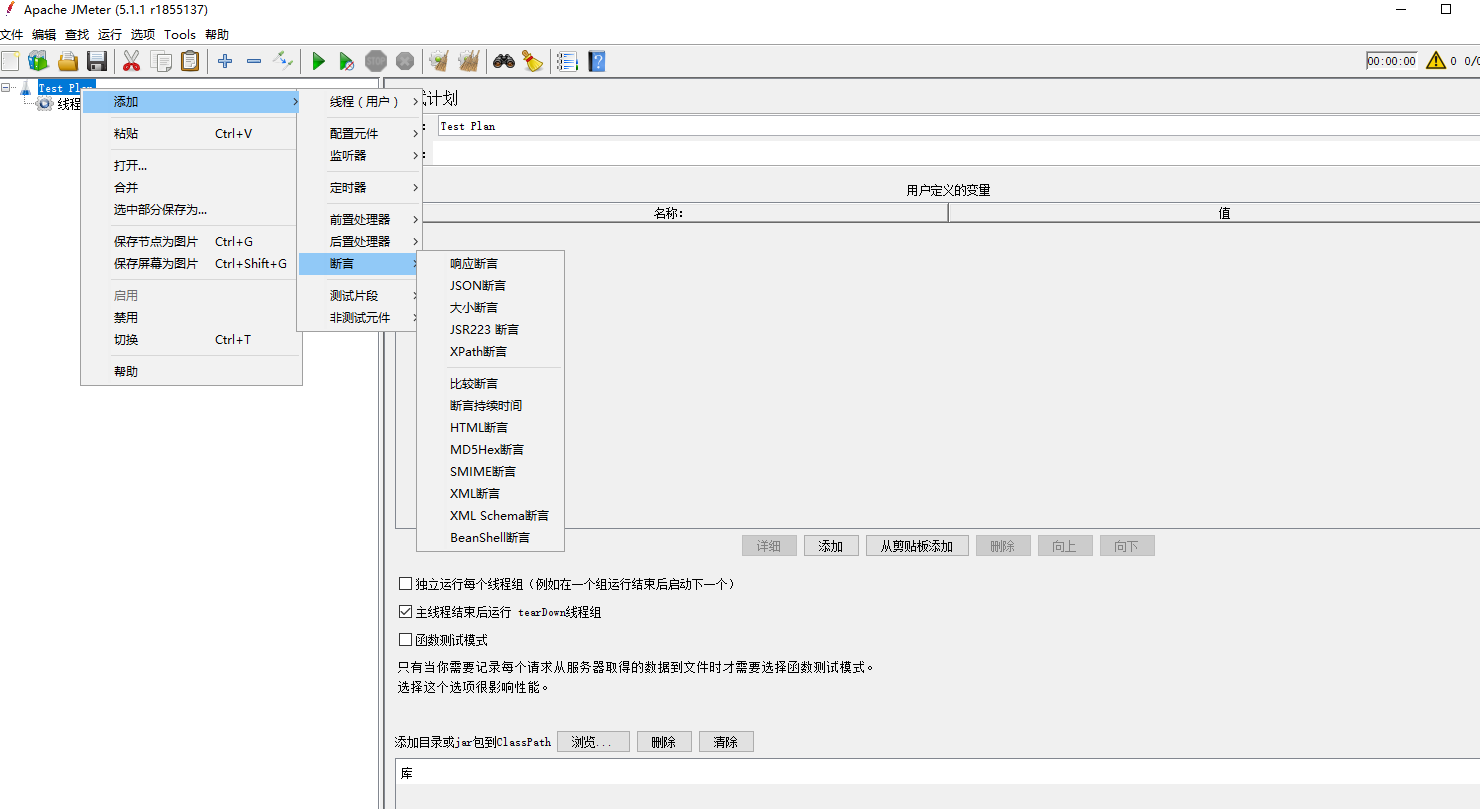
Task: Open the 文件 menu in menu bar
Action: 11,34
